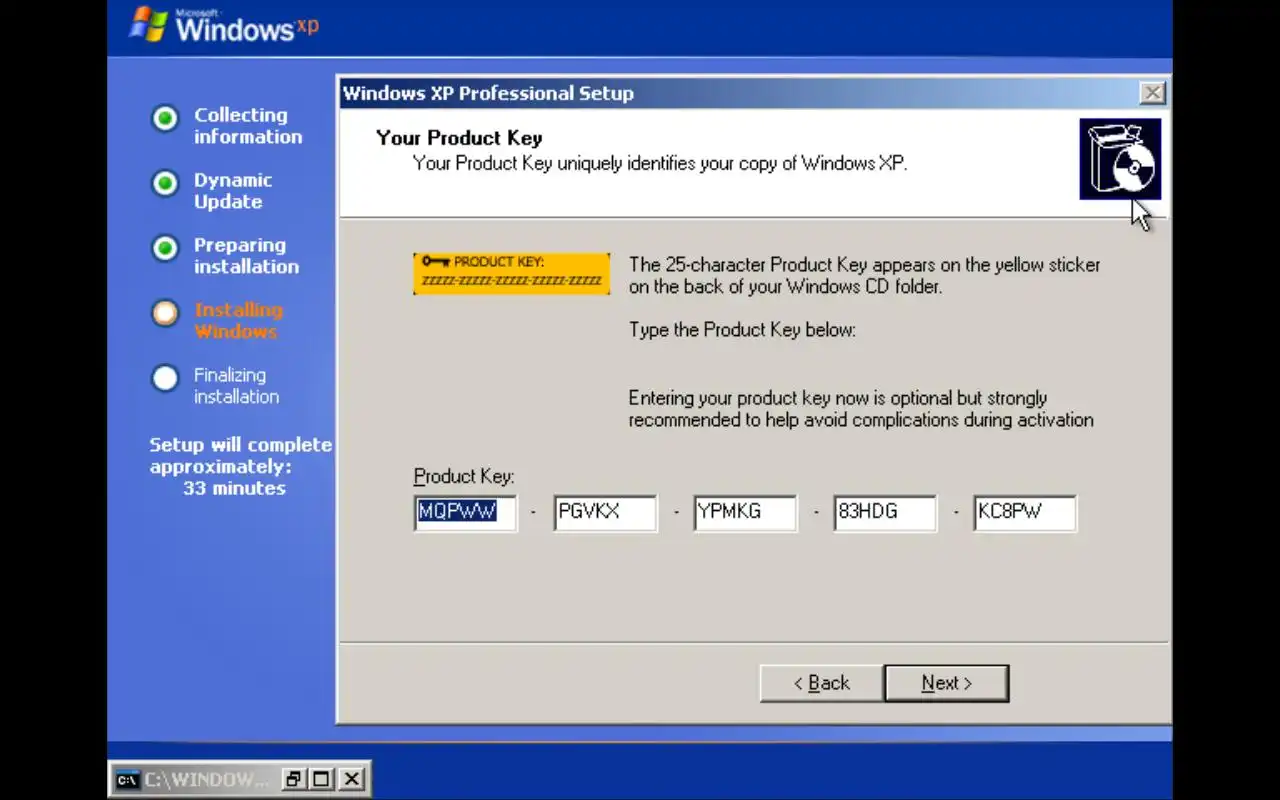Click the Collecting information step indicator
Screen dimensions: 1280x800
[x=165, y=118]
